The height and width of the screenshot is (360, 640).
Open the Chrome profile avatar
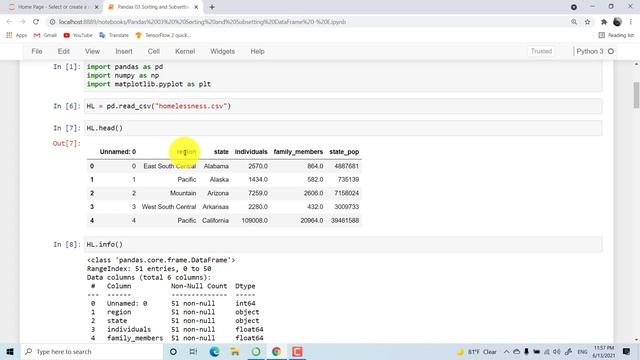click(x=618, y=22)
